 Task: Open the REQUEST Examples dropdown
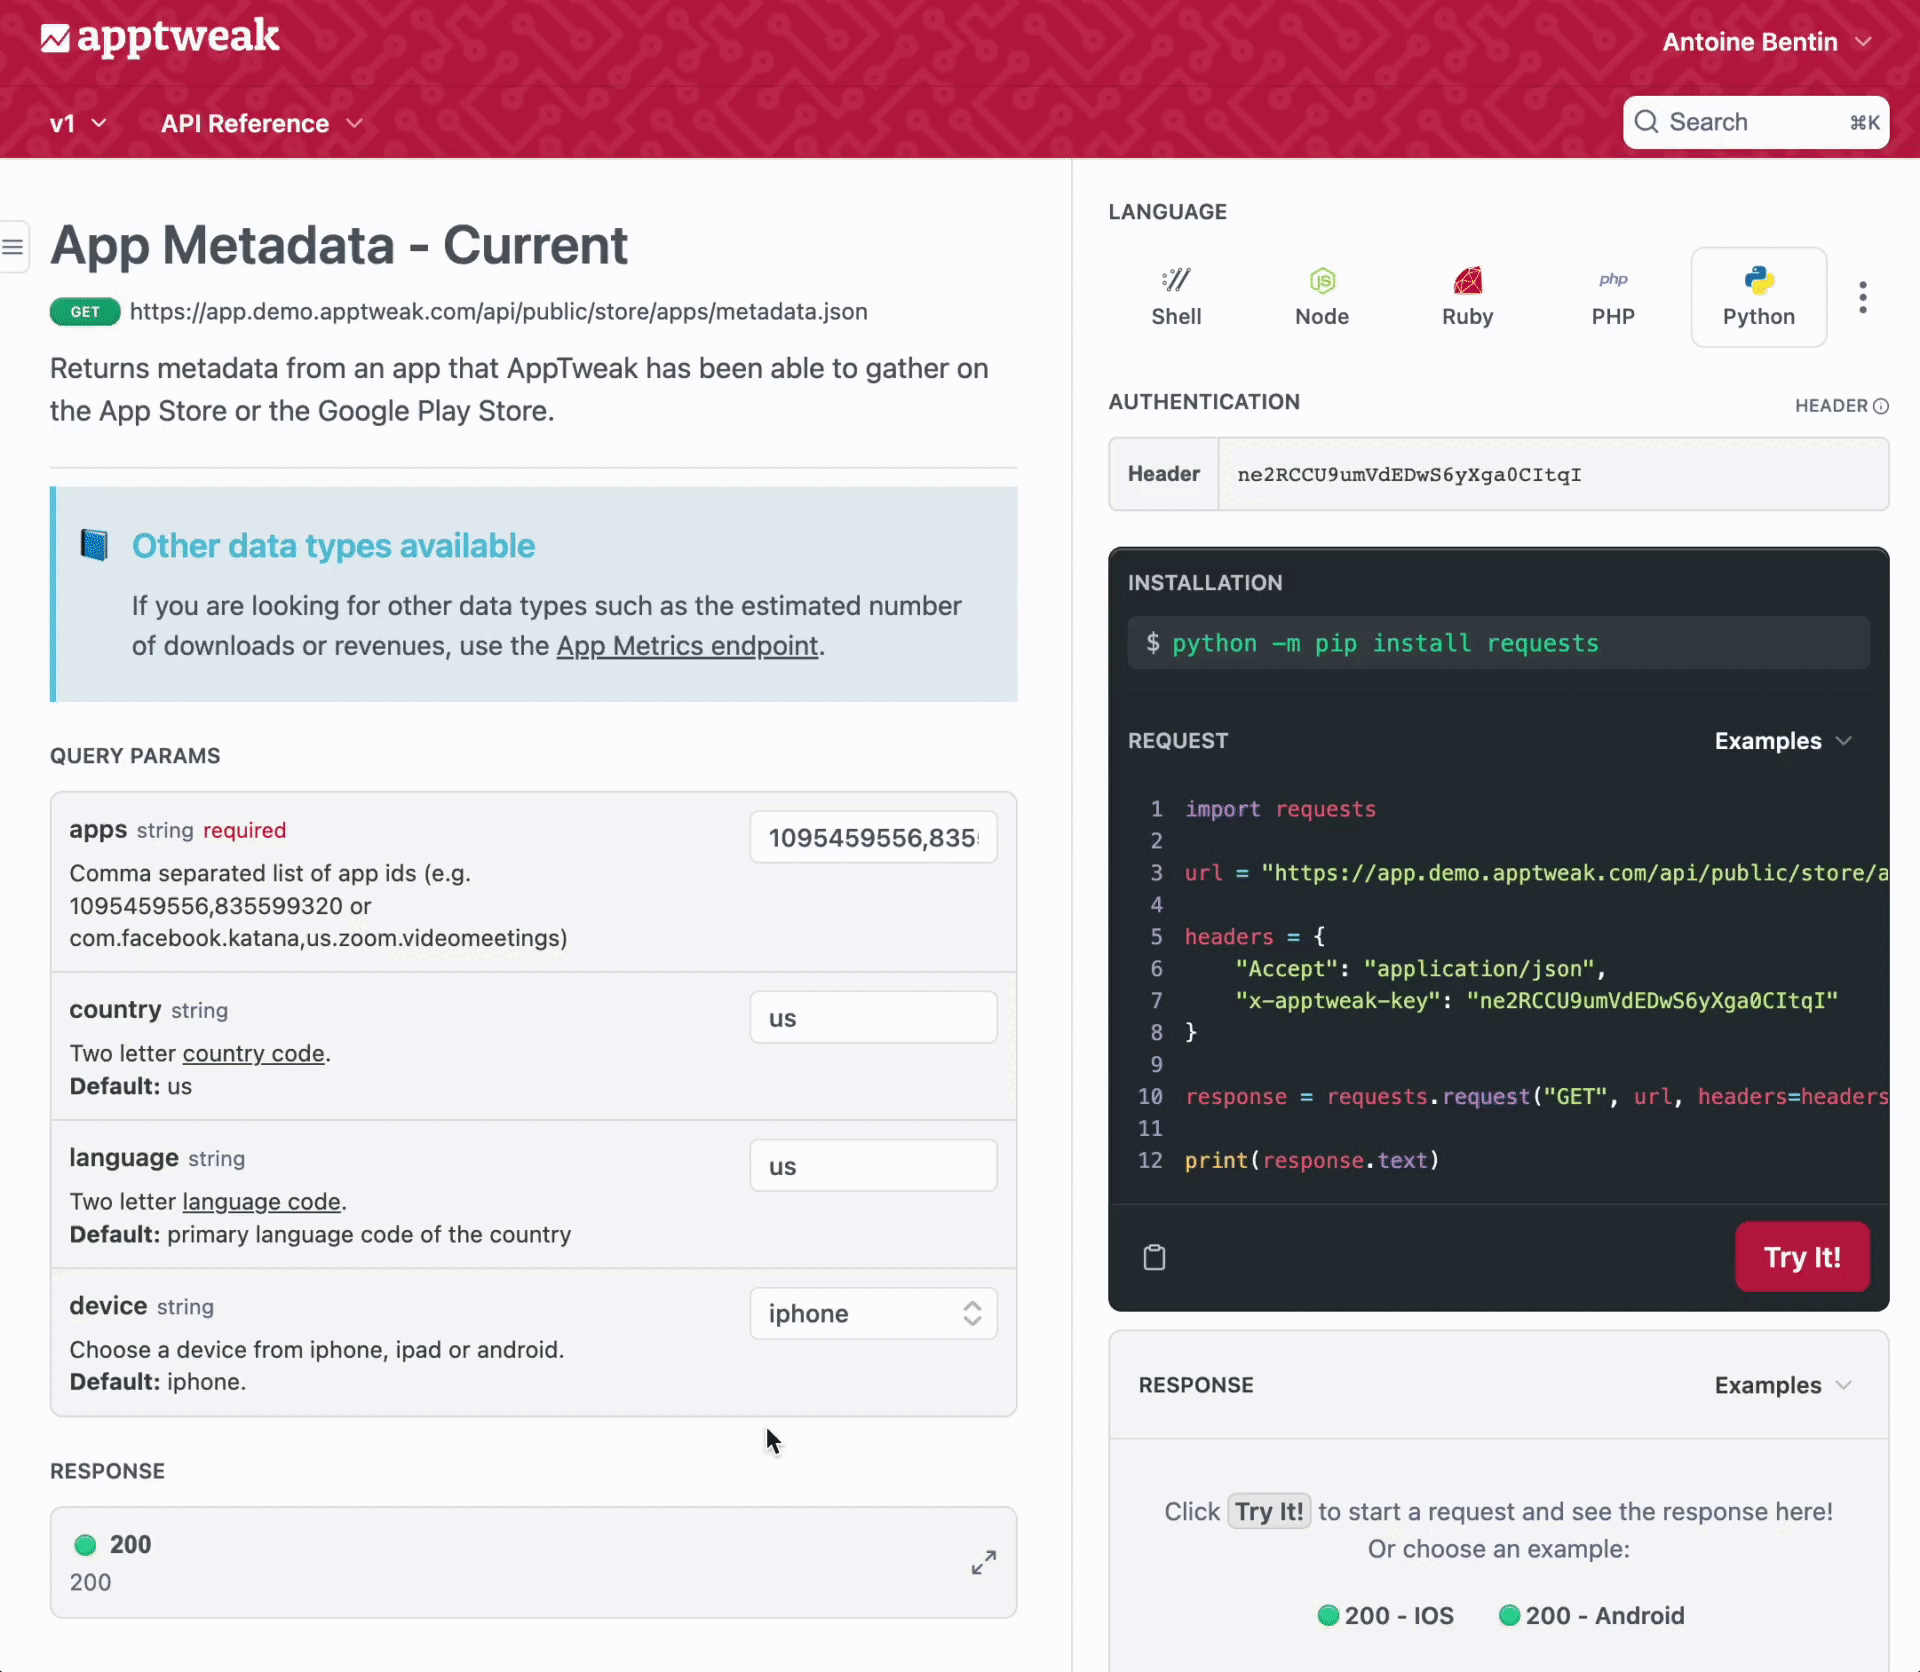pyautogui.click(x=1783, y=741)
